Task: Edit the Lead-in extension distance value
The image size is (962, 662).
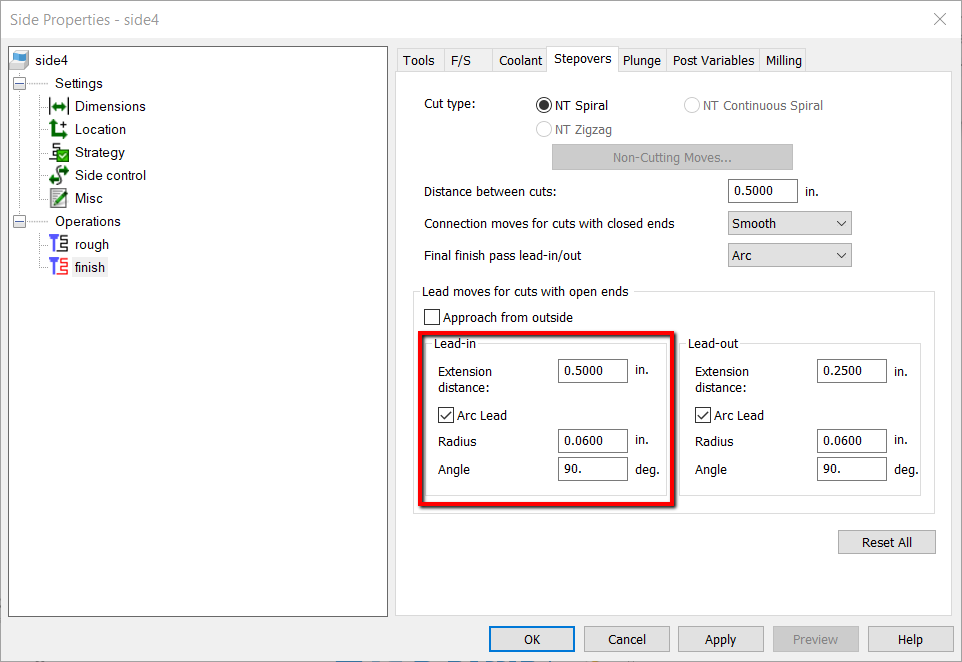Action: click(x=592, y=370)
